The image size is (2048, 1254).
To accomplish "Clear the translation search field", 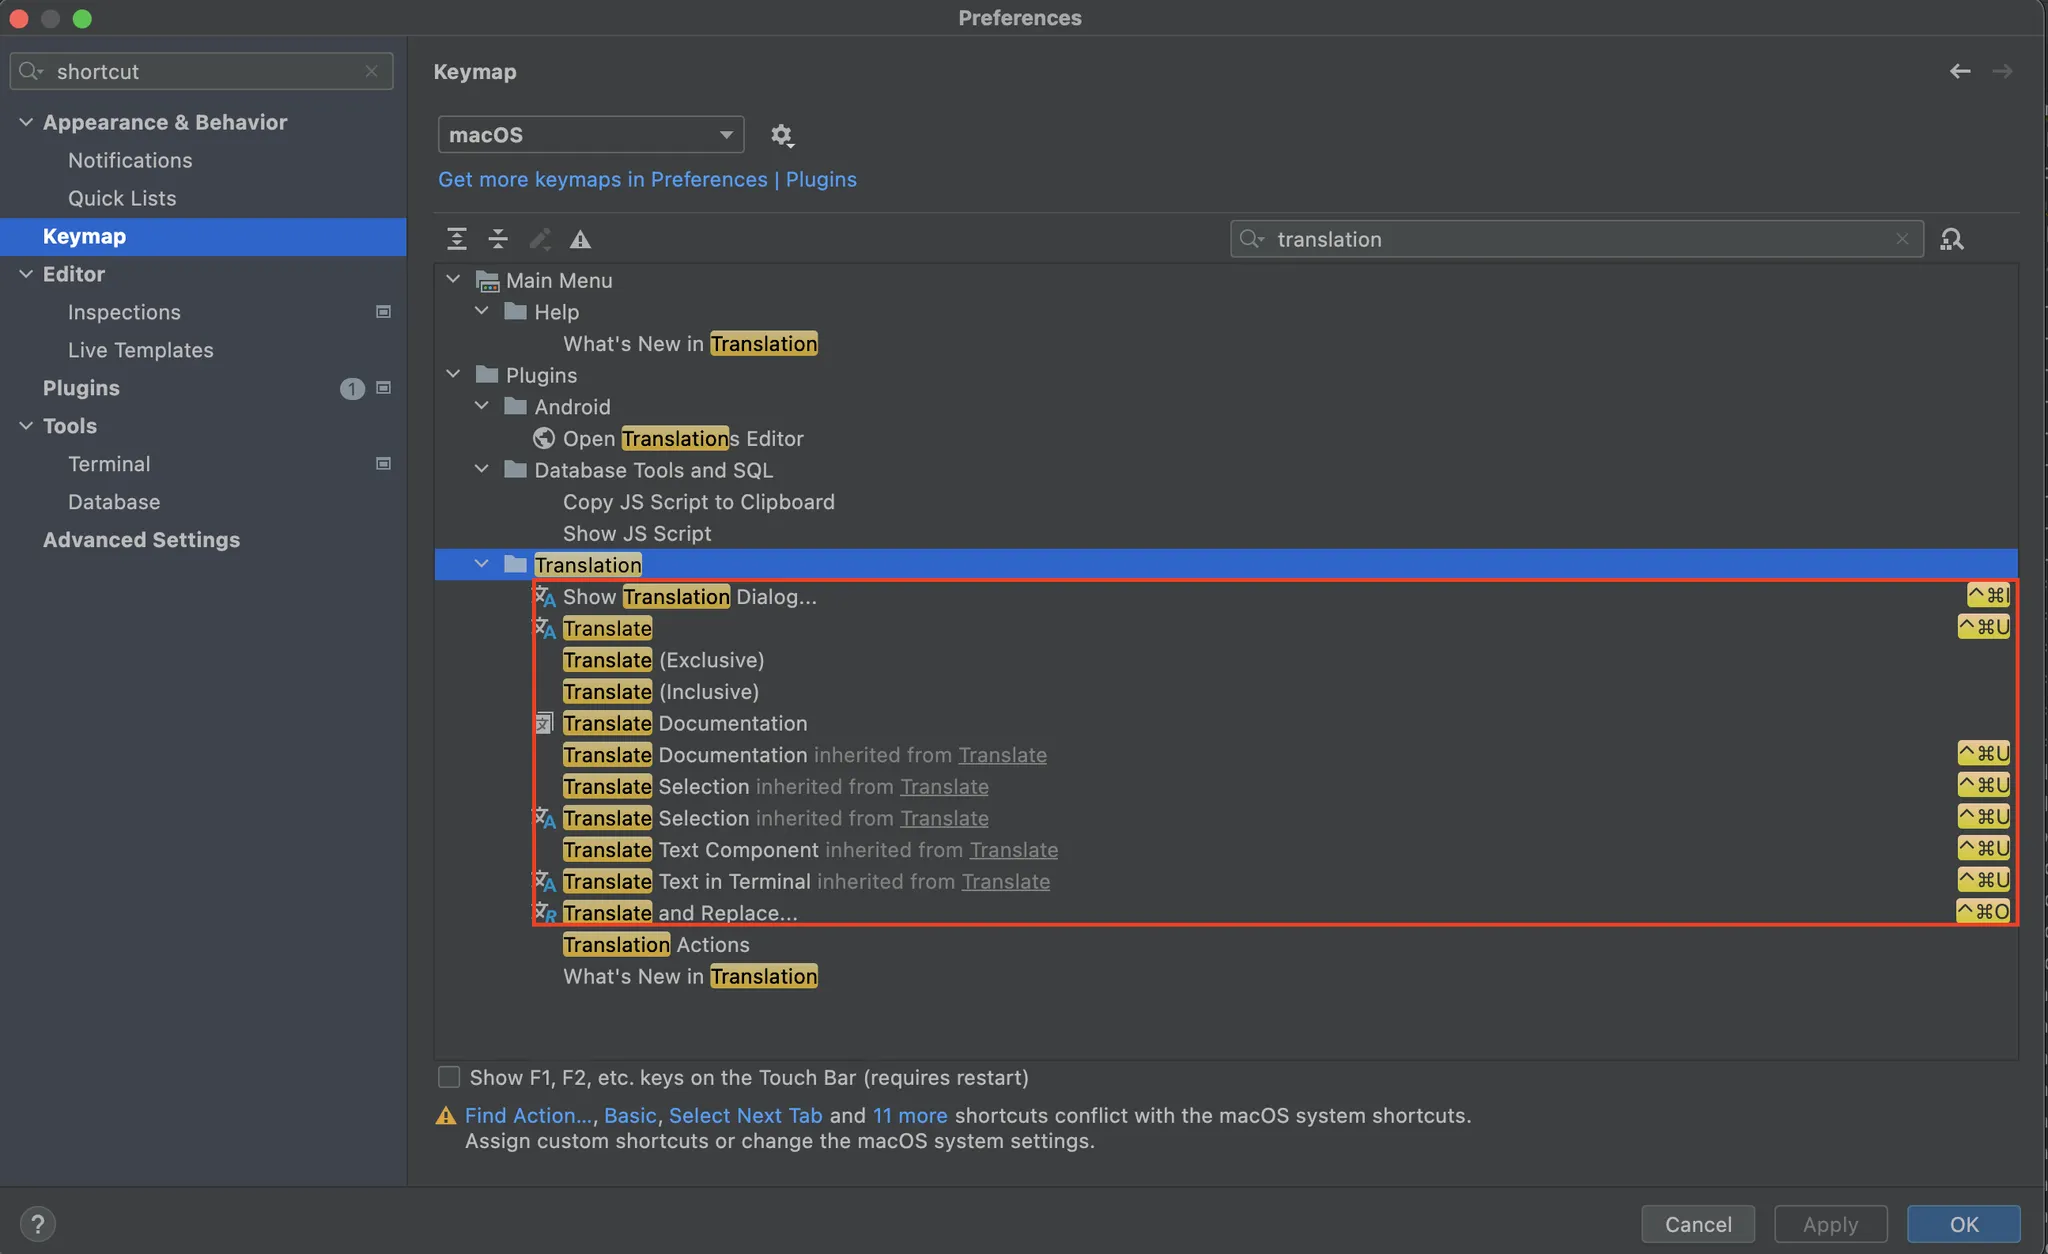I will point(1902,239).
